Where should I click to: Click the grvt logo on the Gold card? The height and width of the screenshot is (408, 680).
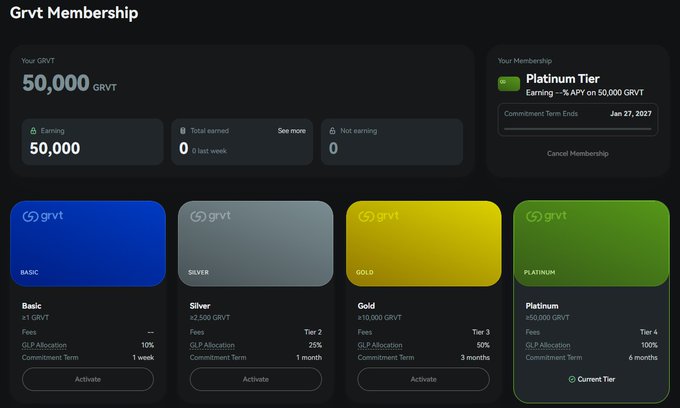(x=378, y=216)
